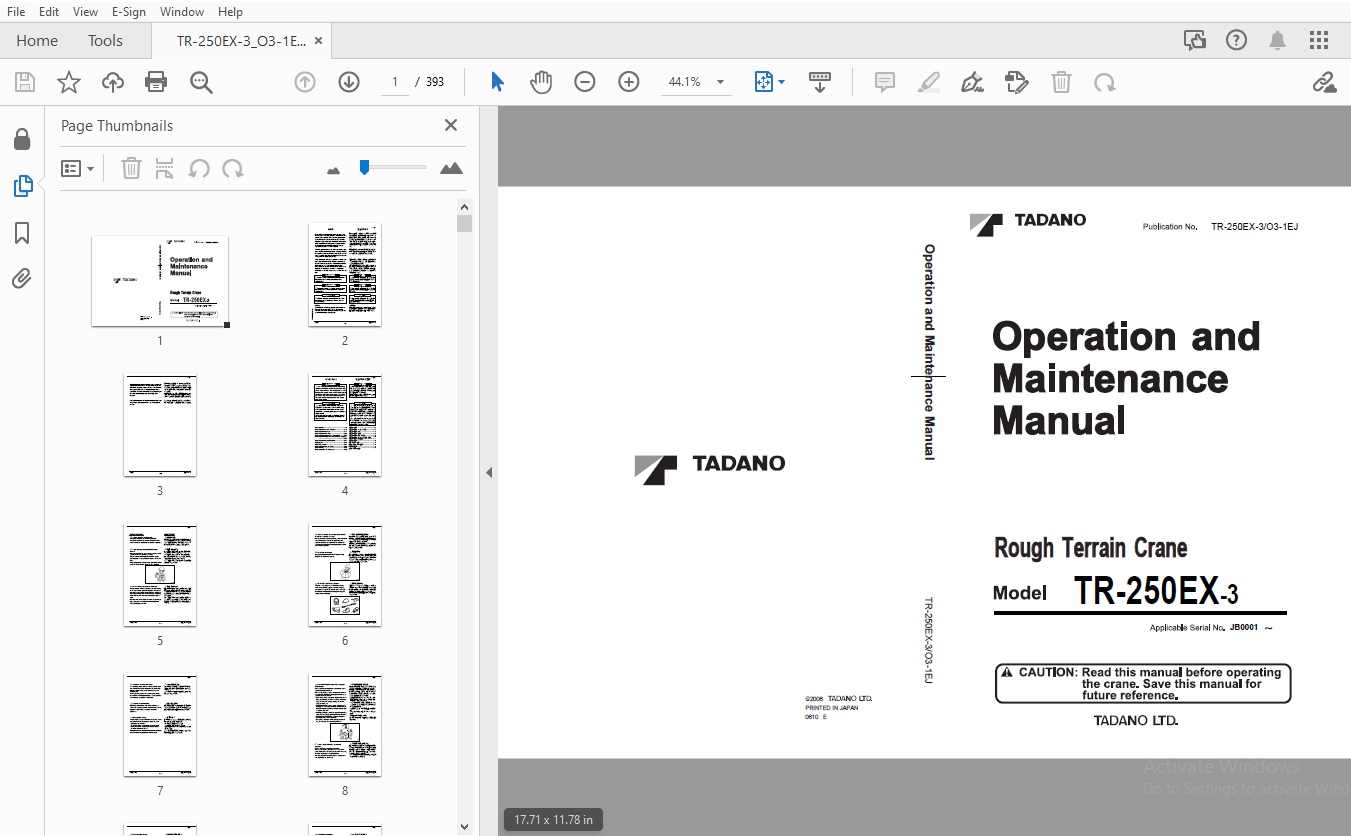Zoom in with the plus icon
Screen dimensions: 1351x836
coord(629,82)
